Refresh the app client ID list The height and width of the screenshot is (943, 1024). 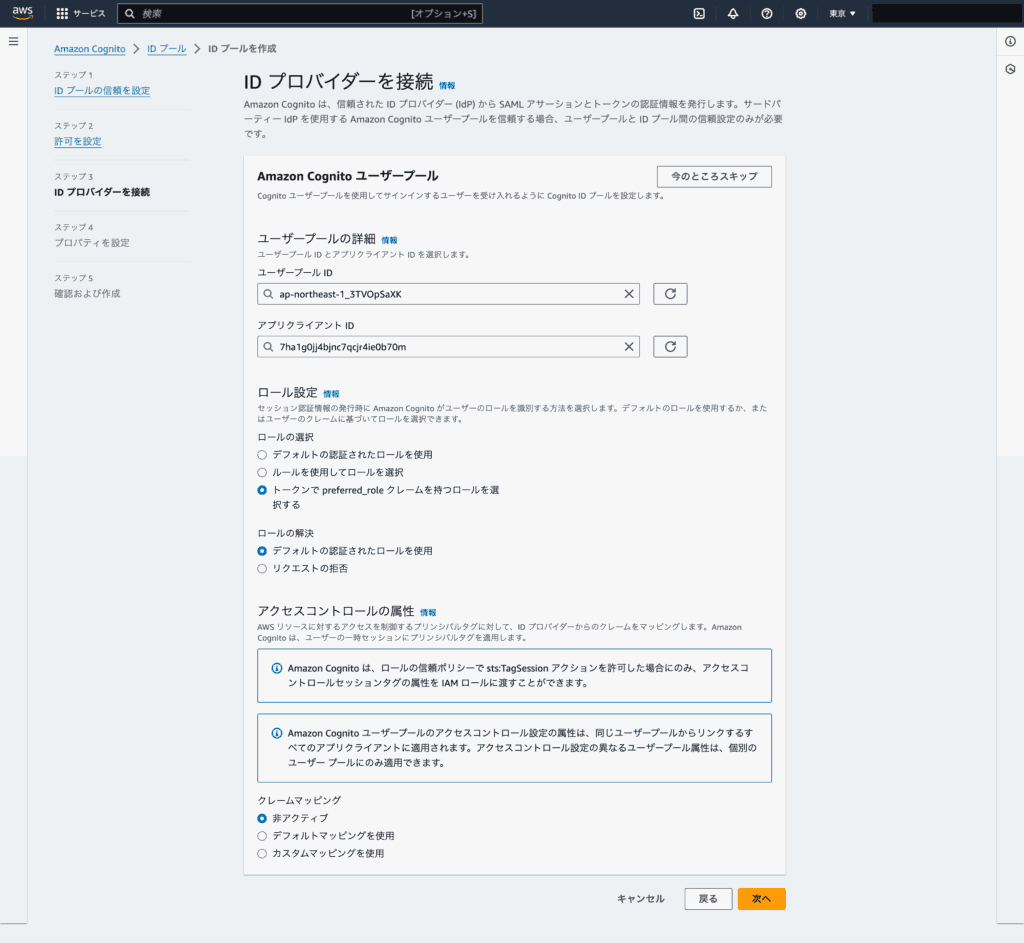670,347
